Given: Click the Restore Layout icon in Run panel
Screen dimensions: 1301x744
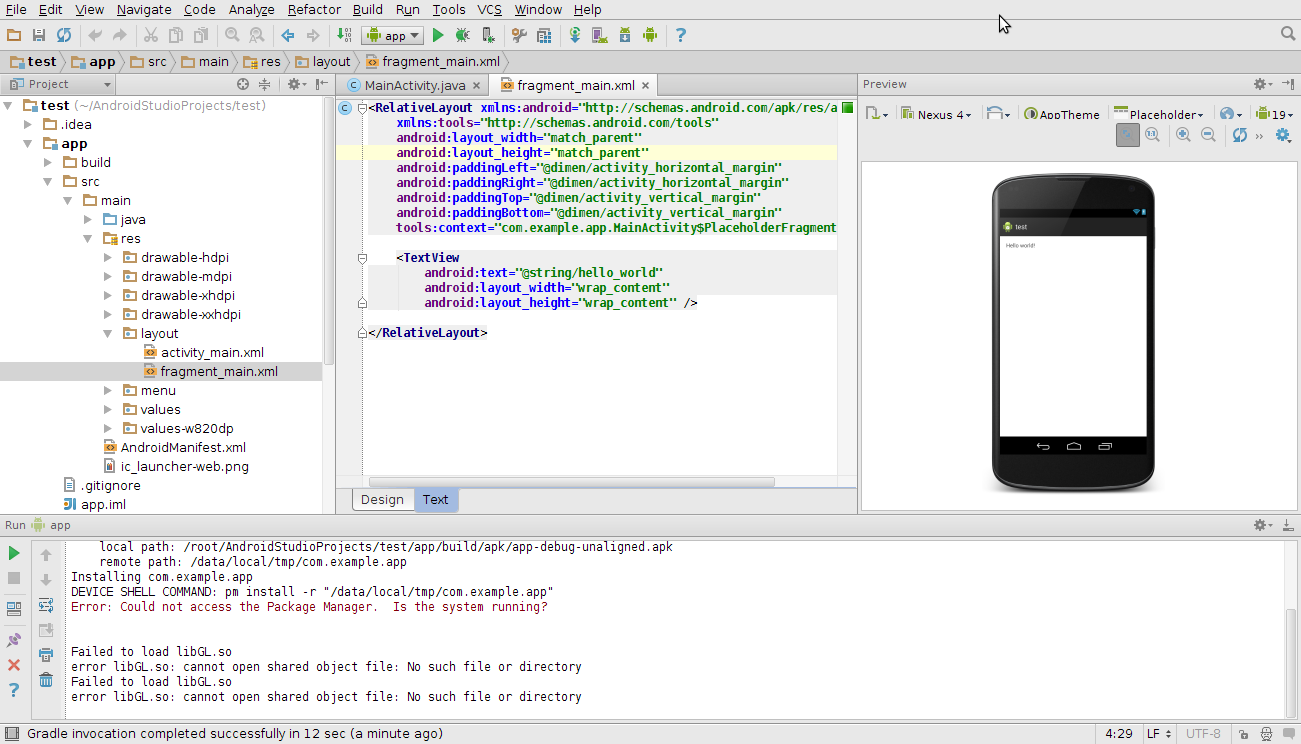Looking at the screenshot, I should (x=14, y=608).
